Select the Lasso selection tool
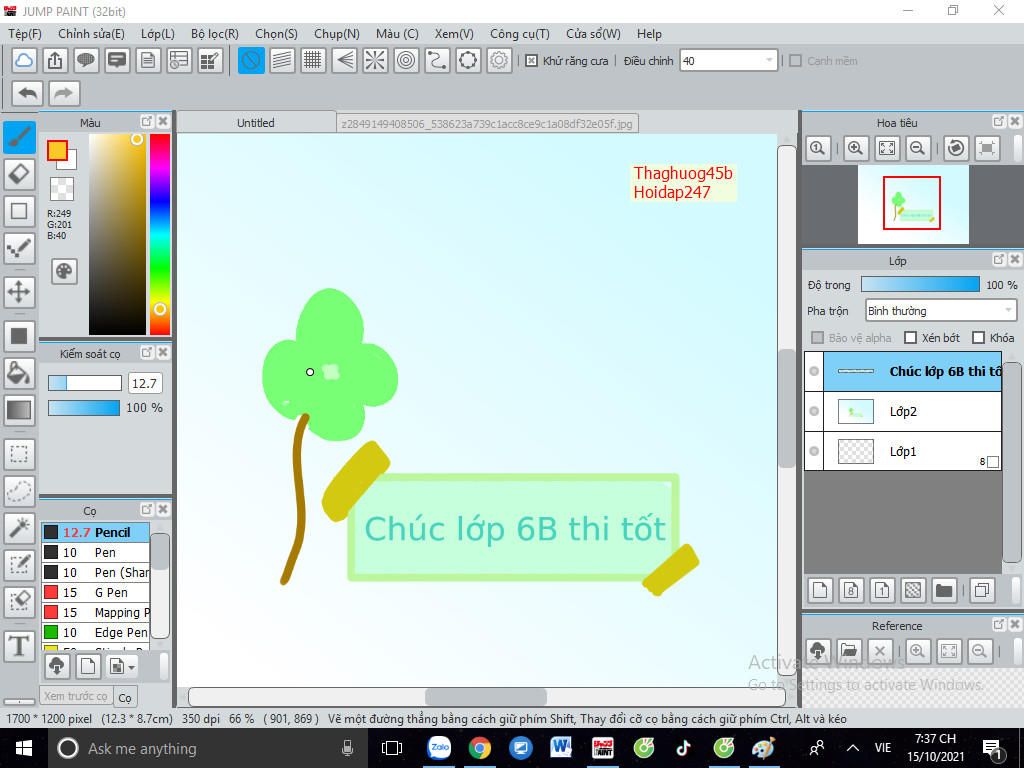The width and height of the screenshot is (1024, 768). point(19,490)
